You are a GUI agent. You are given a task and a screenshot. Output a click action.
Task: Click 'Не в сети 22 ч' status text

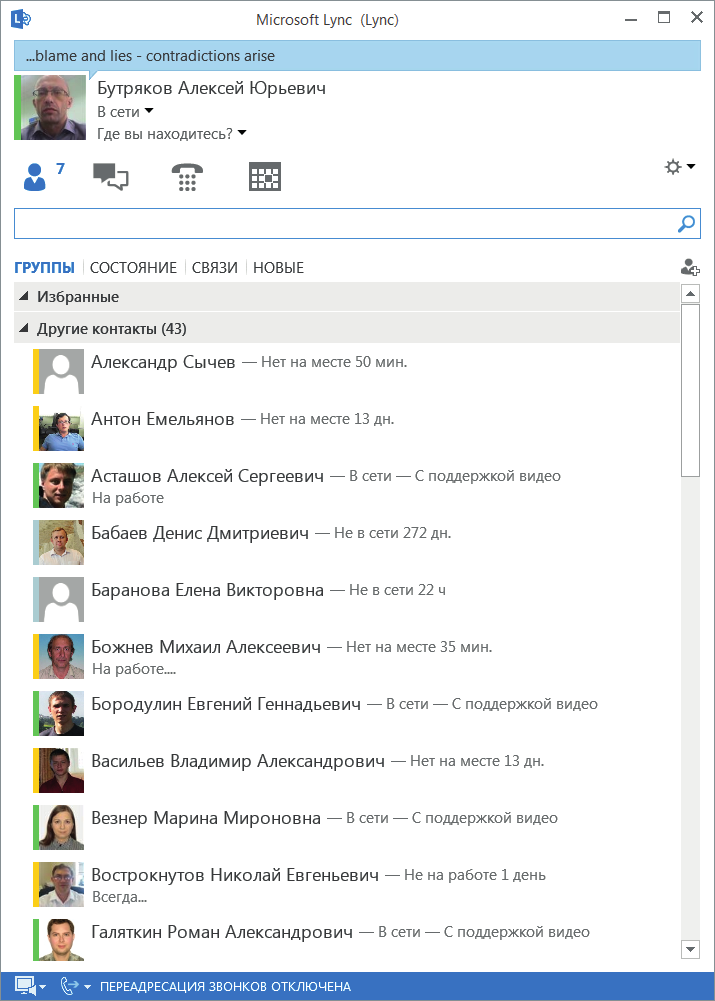tap(397, 590)
